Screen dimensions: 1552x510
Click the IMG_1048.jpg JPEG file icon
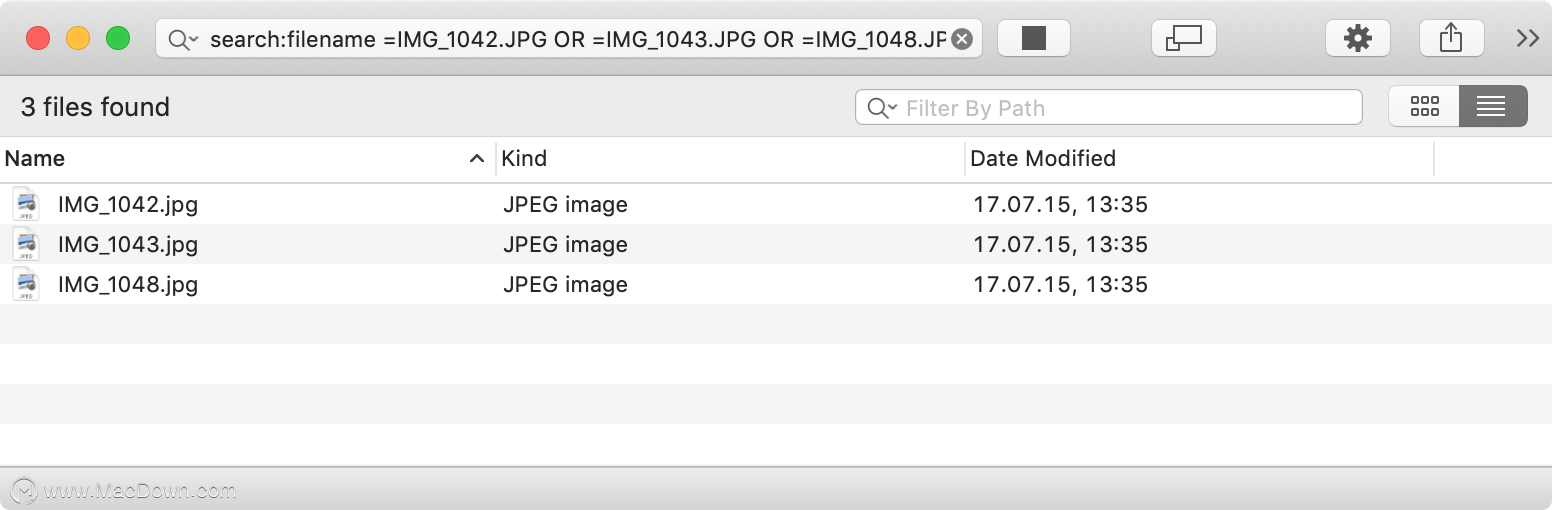[26, 284]
